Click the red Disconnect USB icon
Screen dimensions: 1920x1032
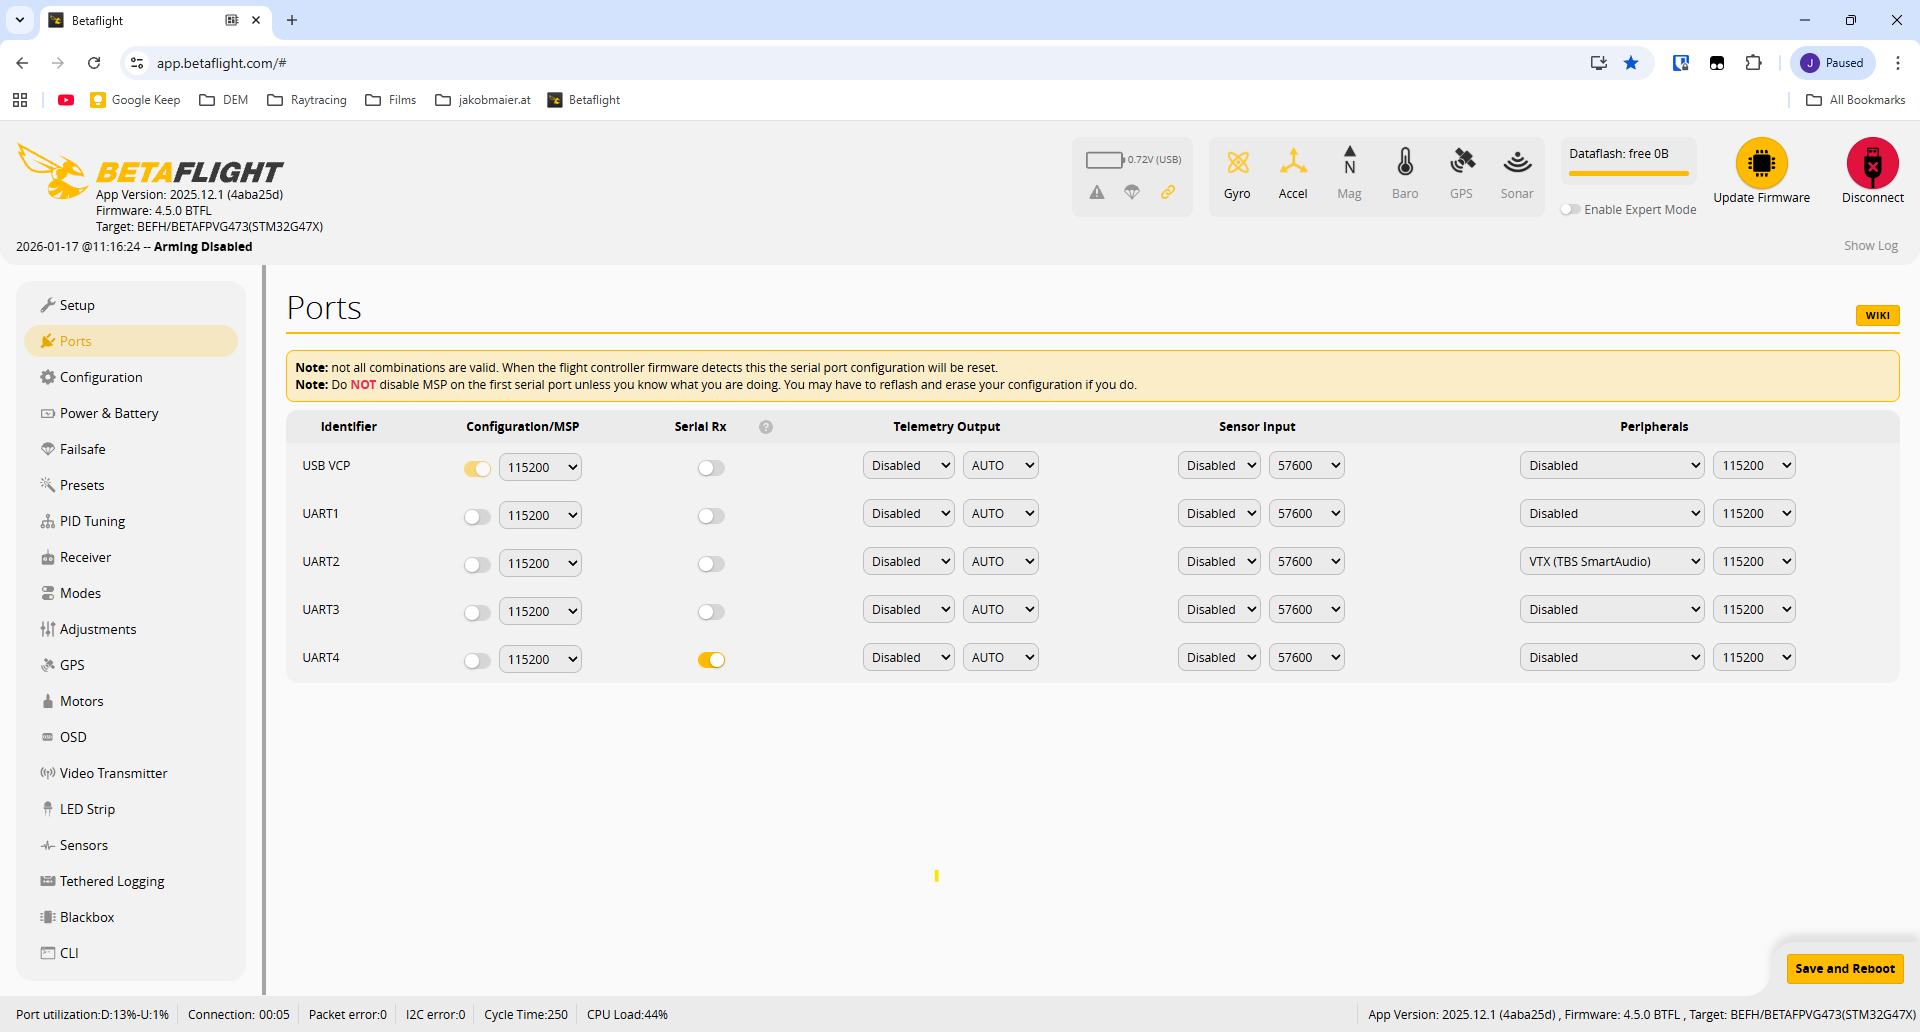tap(1872, 163)
